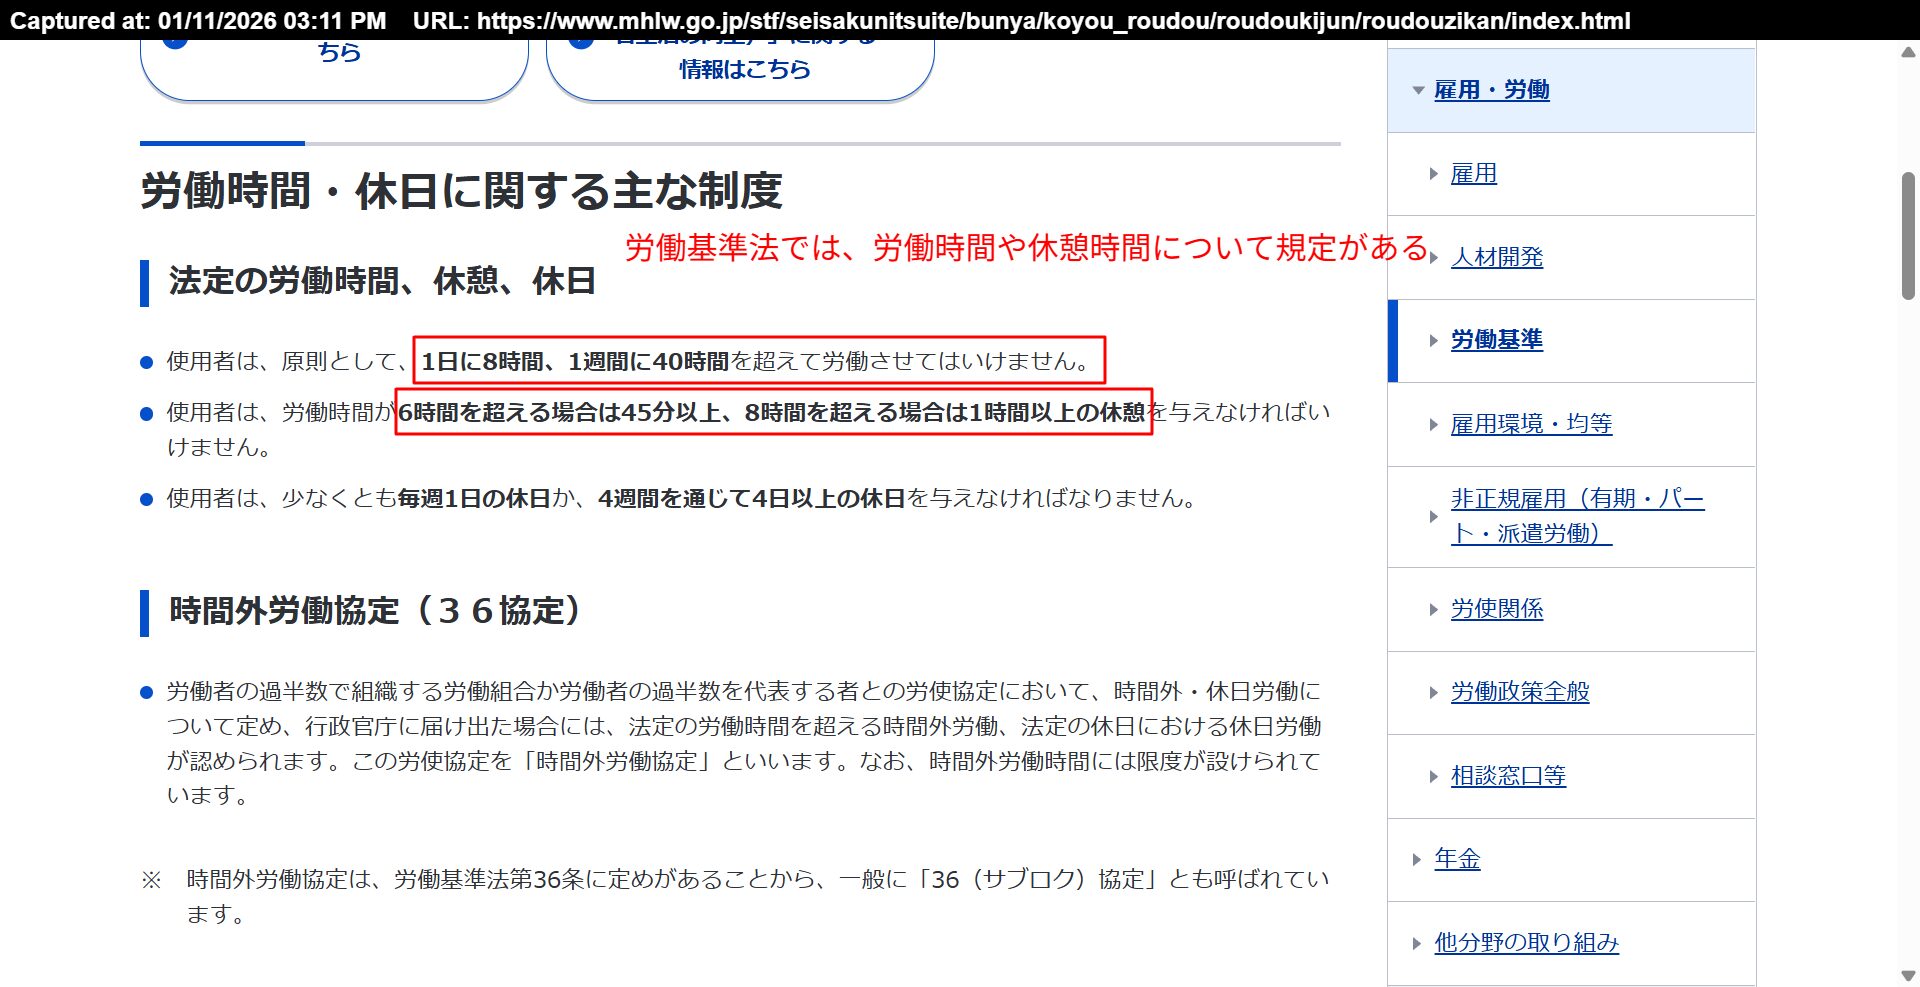Click the subheading 時間外労働協定（３６協定）
This screenshot has height=987, width=1920.
(376, 611)
